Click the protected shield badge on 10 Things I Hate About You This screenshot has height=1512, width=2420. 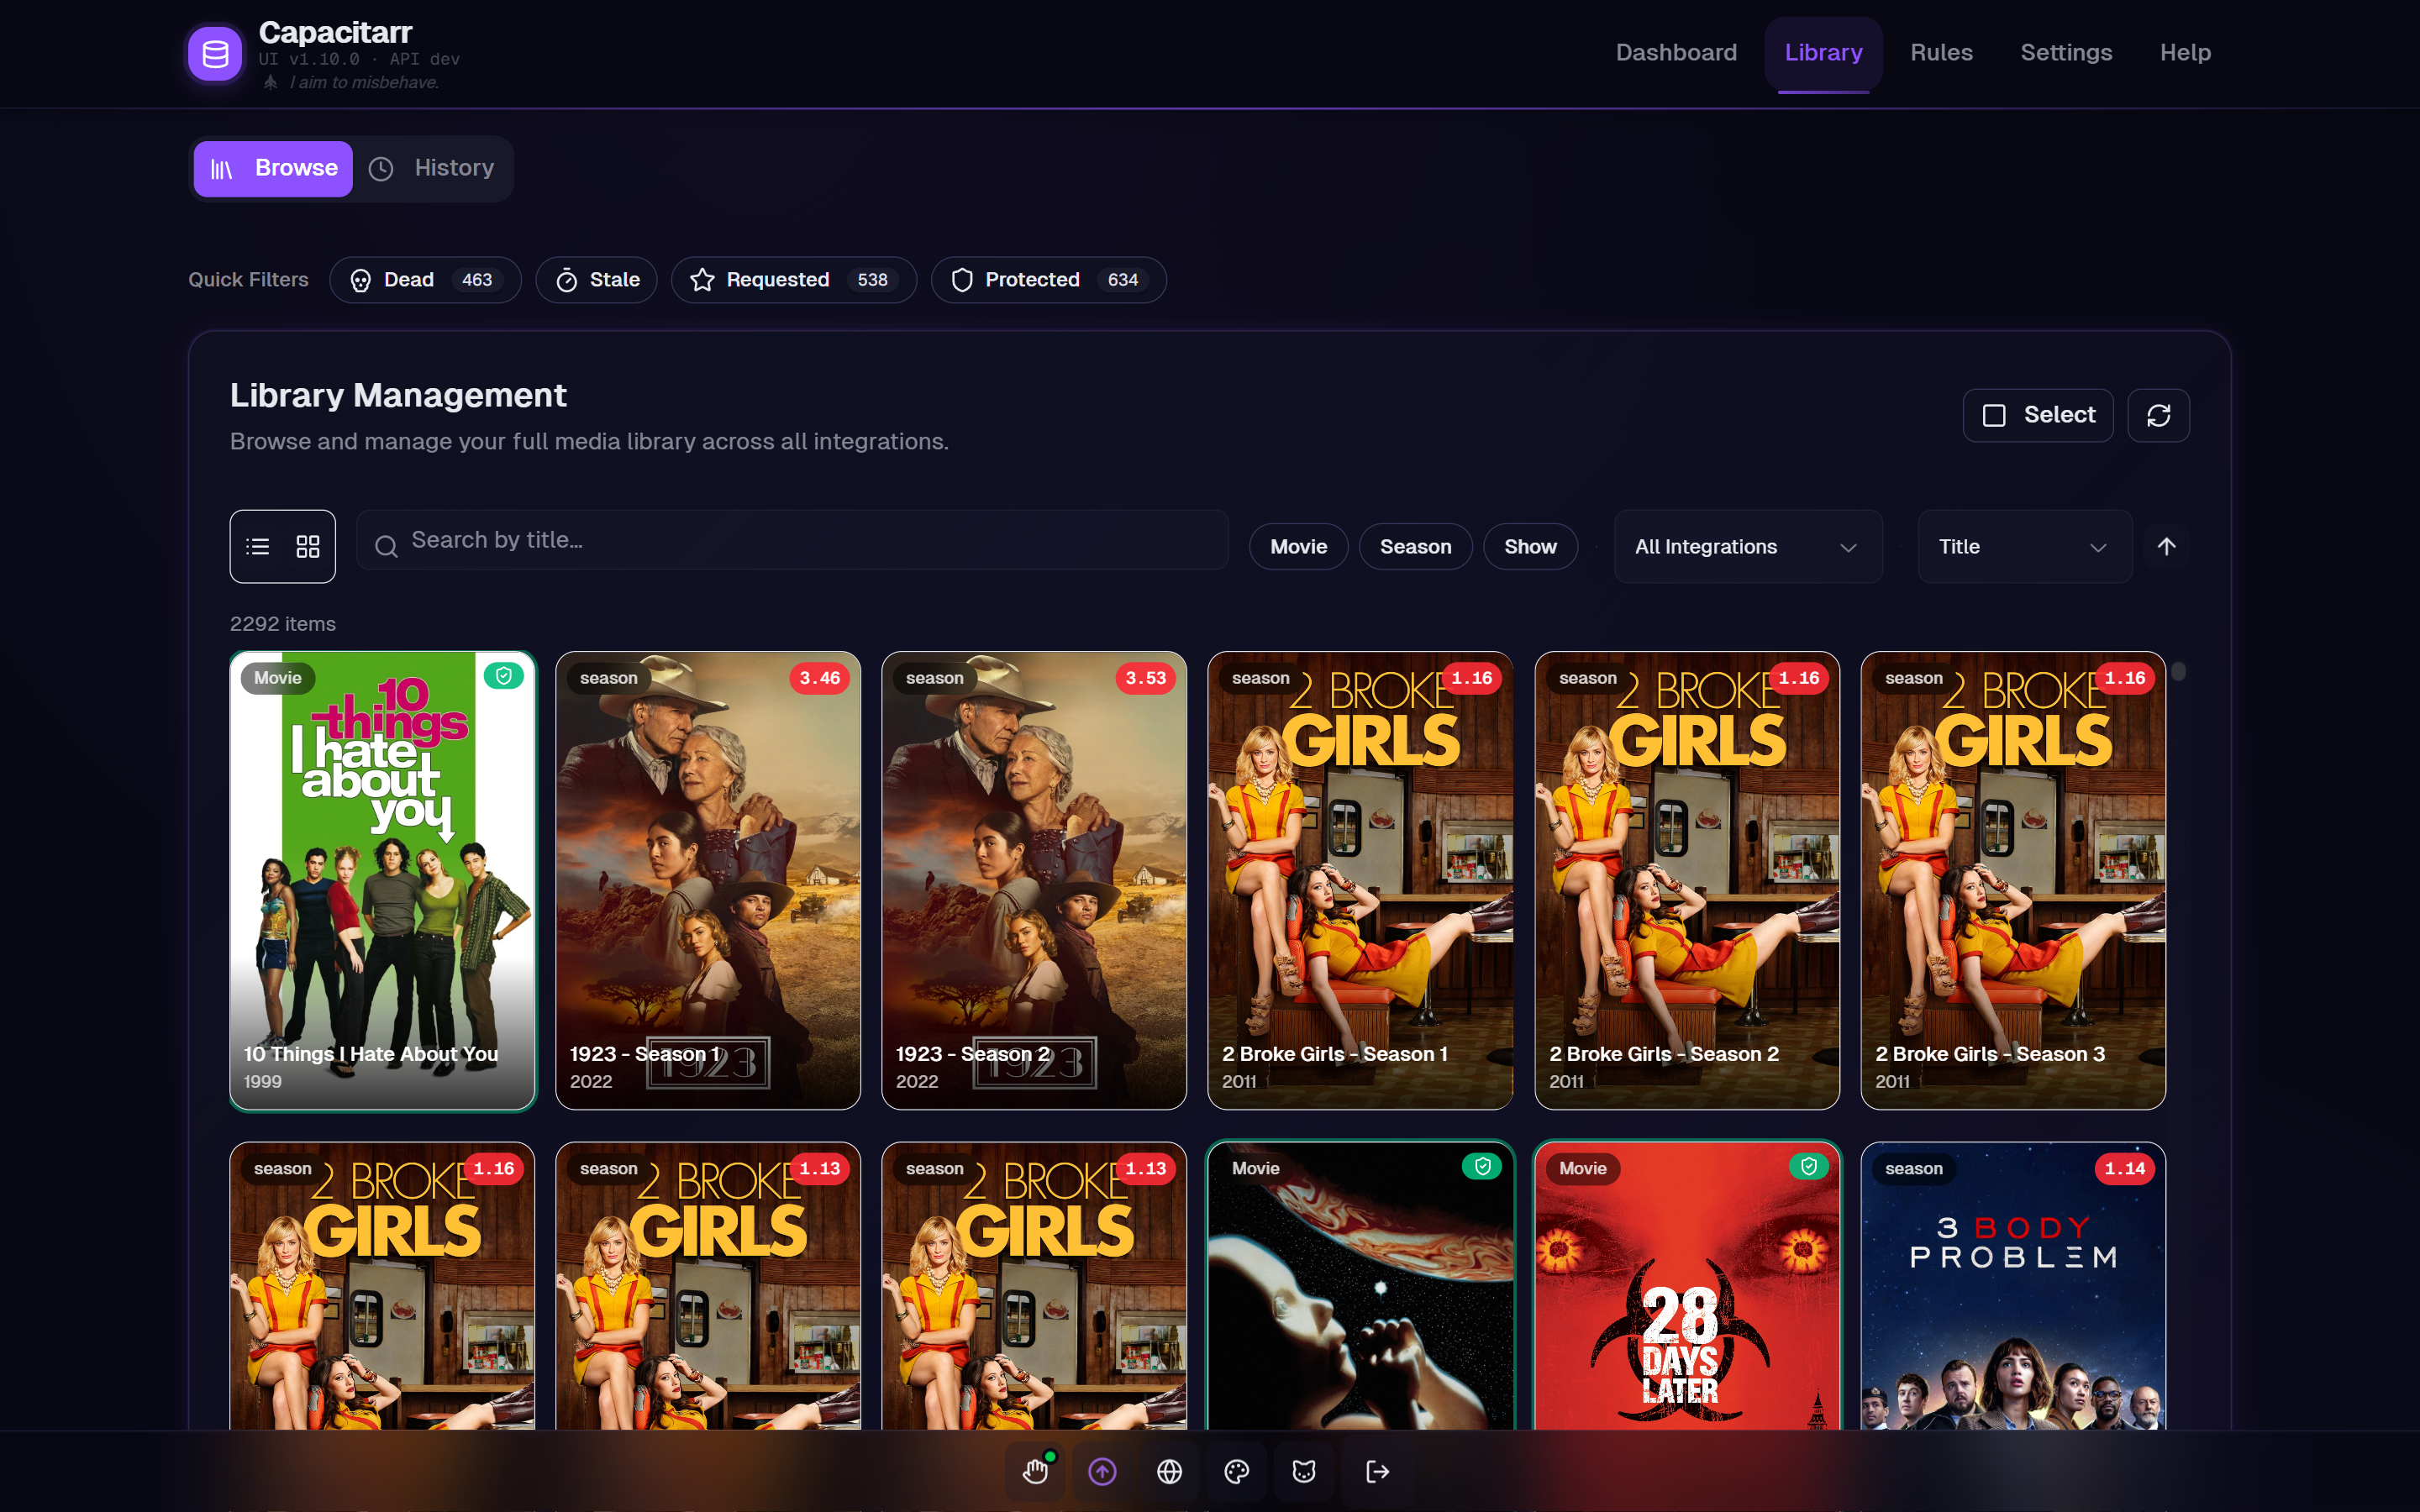coord(504,676)
